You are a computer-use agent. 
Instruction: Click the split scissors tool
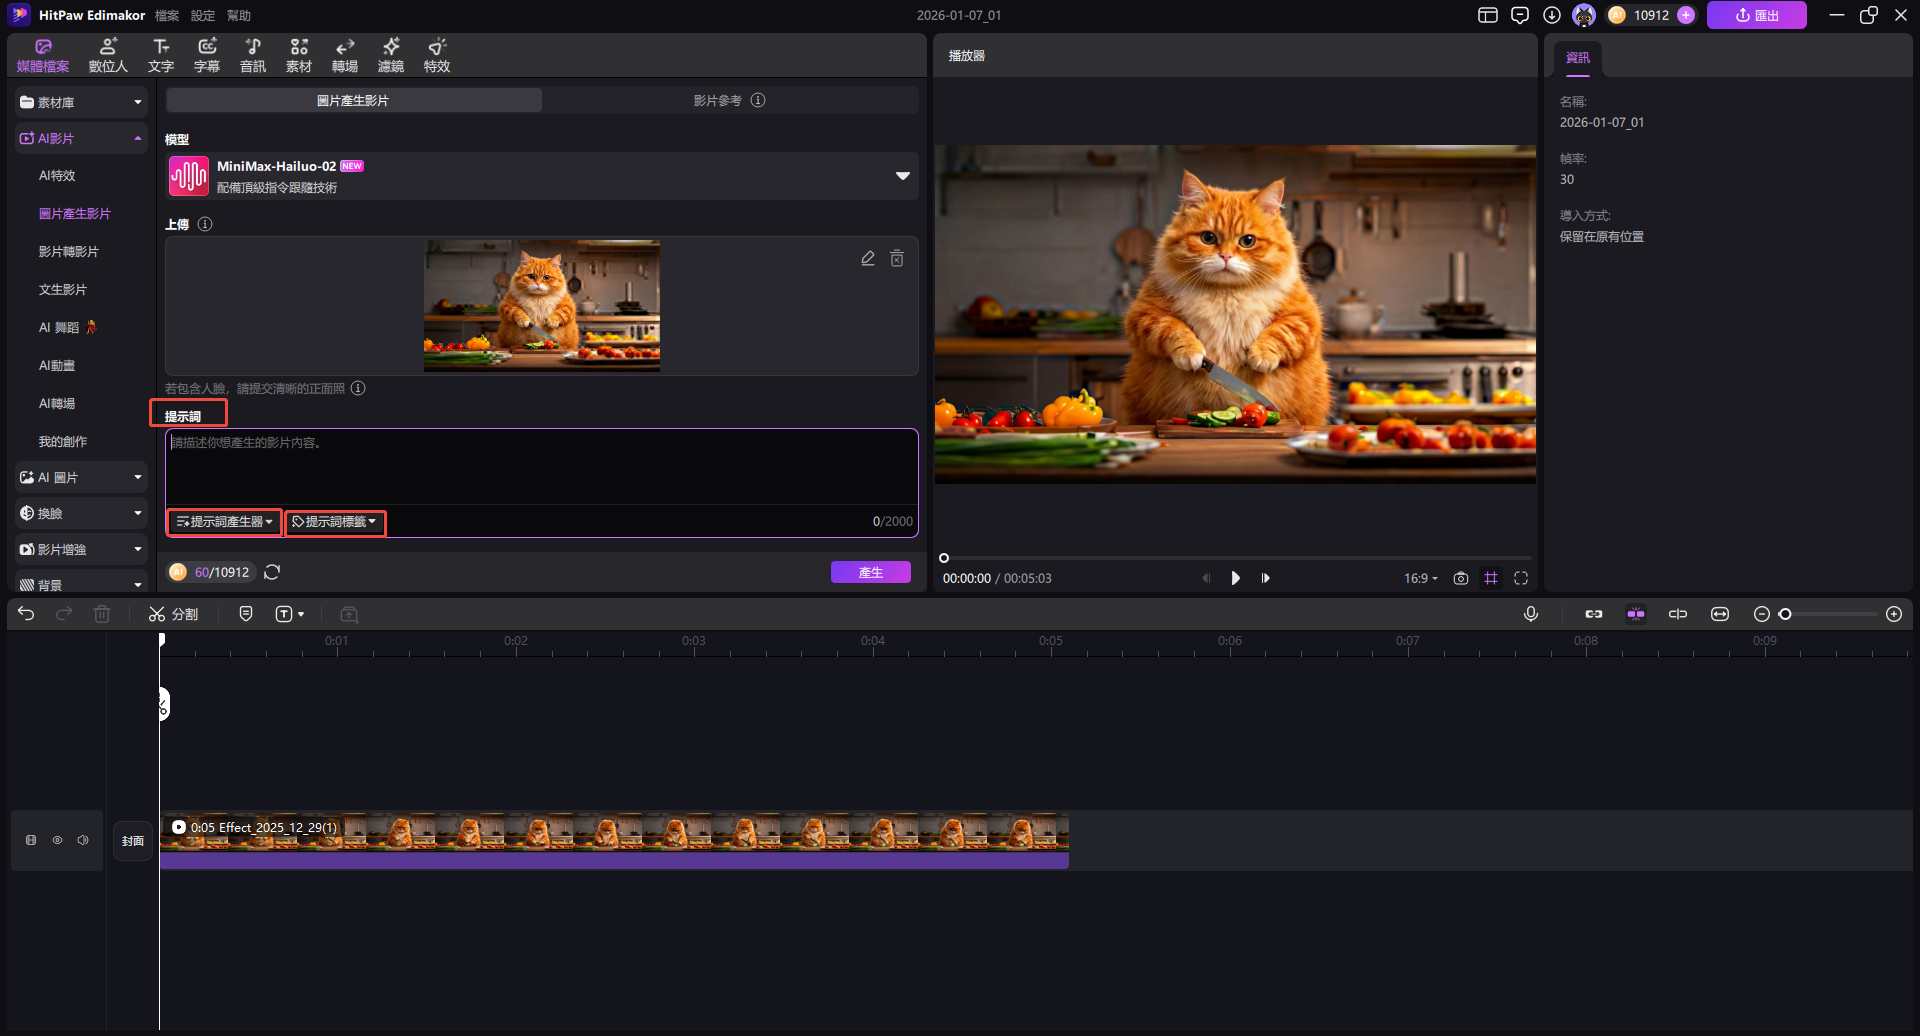point(173,614)
